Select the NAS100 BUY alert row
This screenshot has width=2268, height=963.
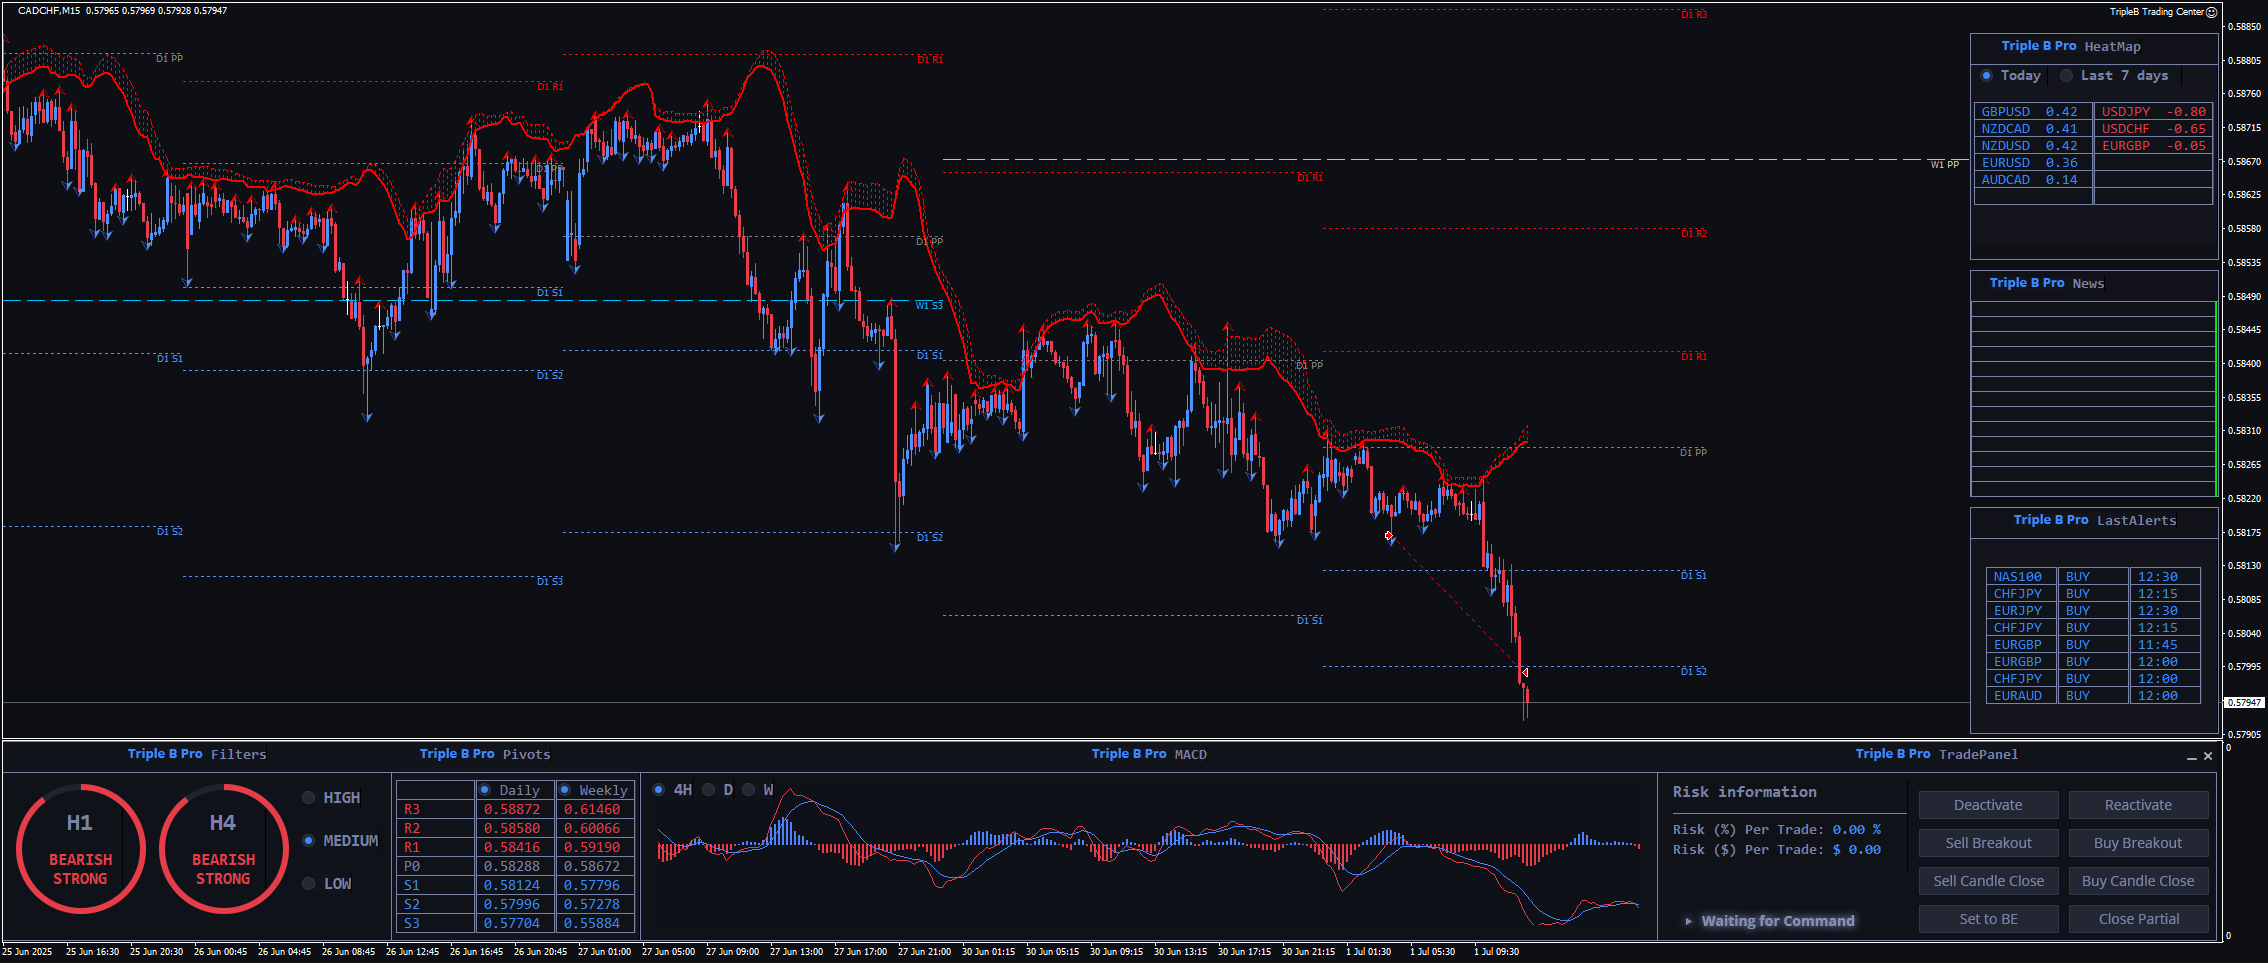click(2092, 577)
